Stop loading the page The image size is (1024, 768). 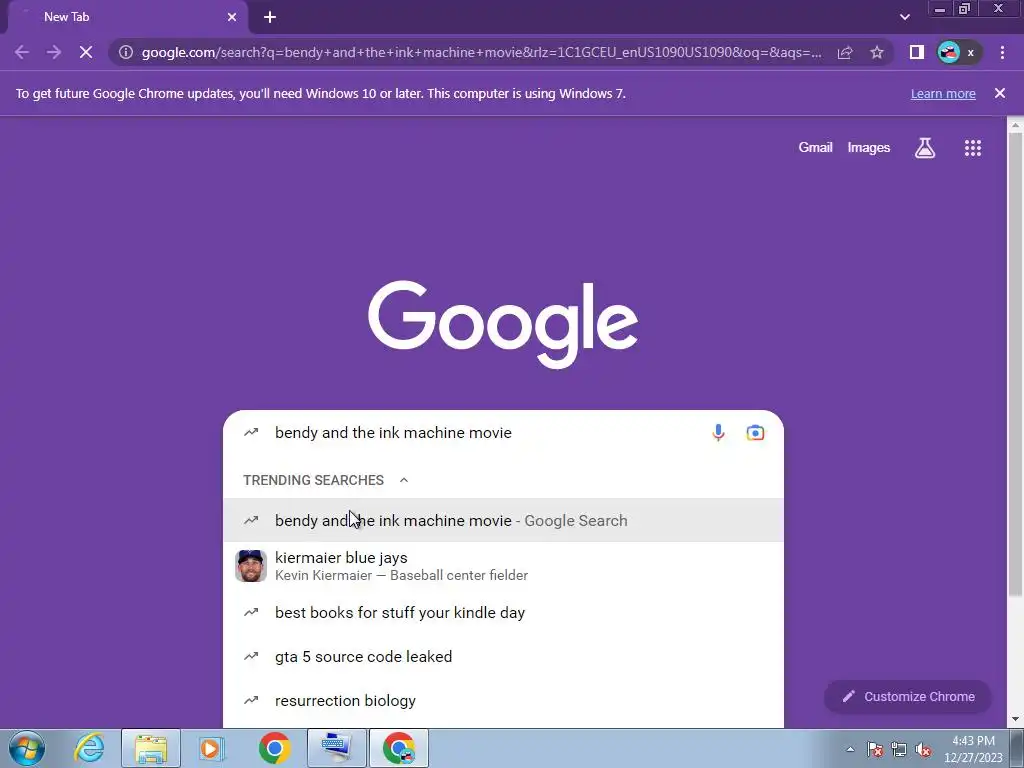coord(86,52)
